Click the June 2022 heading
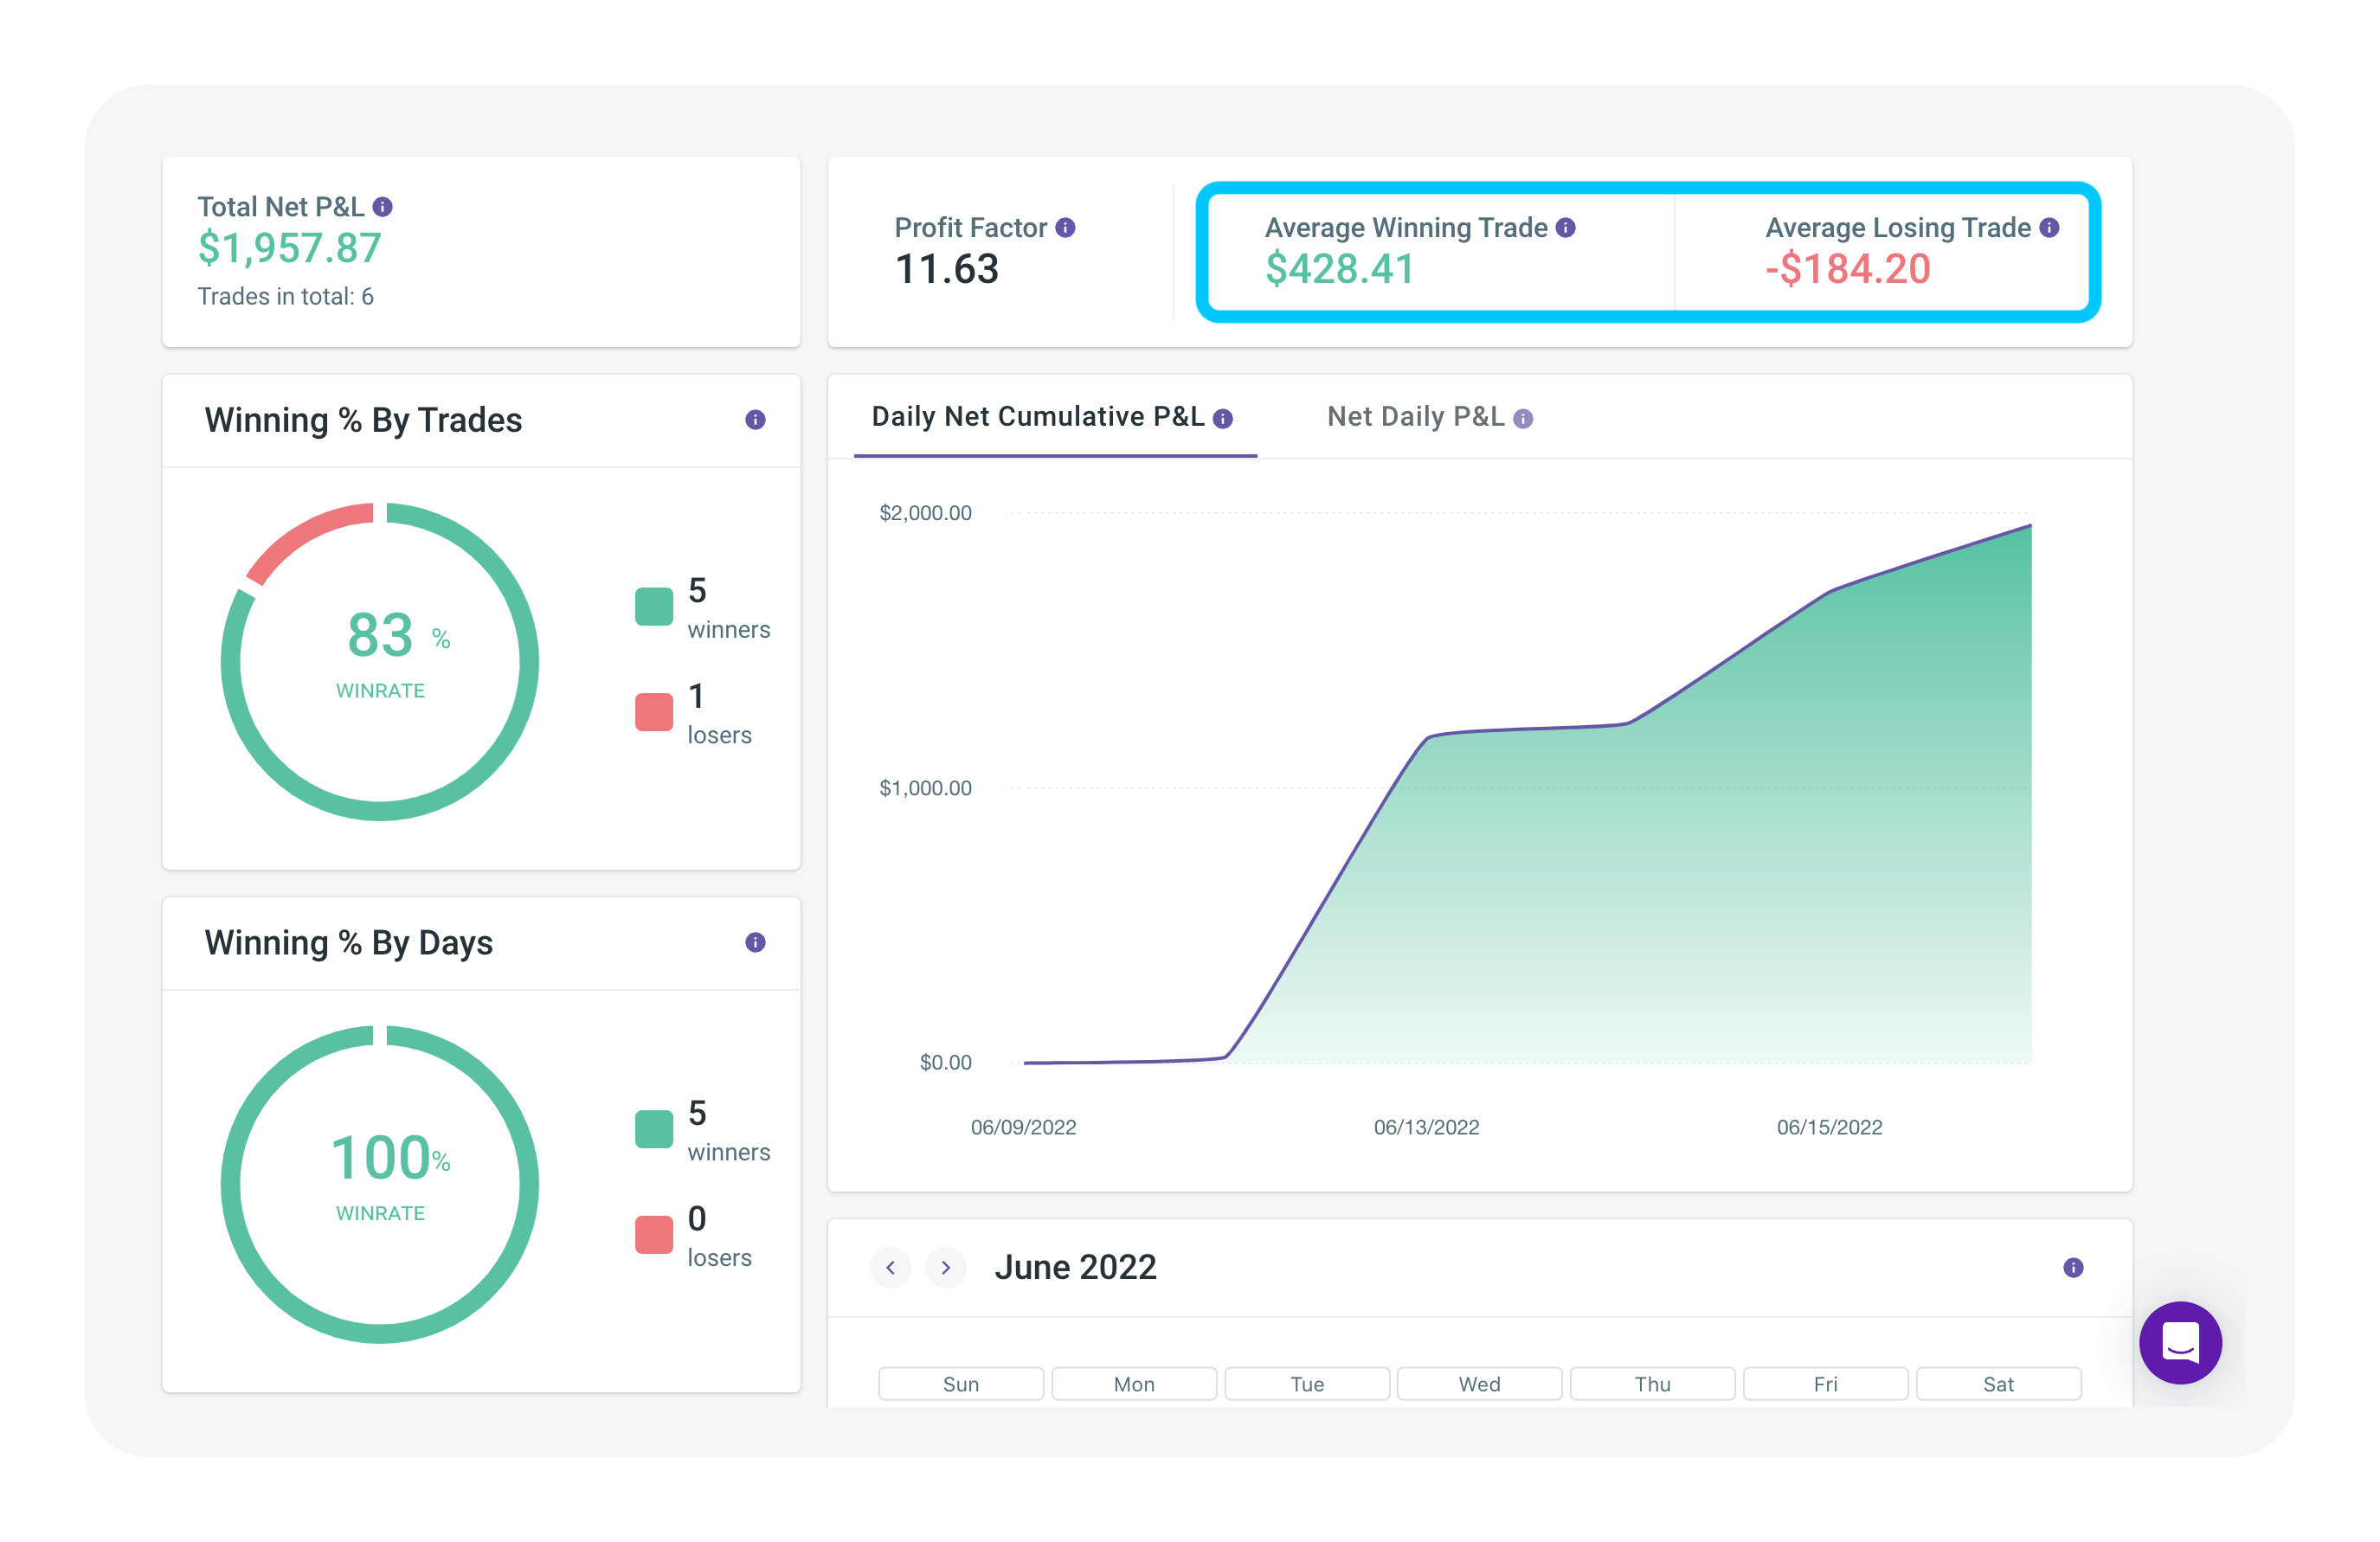 click(1077, 1266)
